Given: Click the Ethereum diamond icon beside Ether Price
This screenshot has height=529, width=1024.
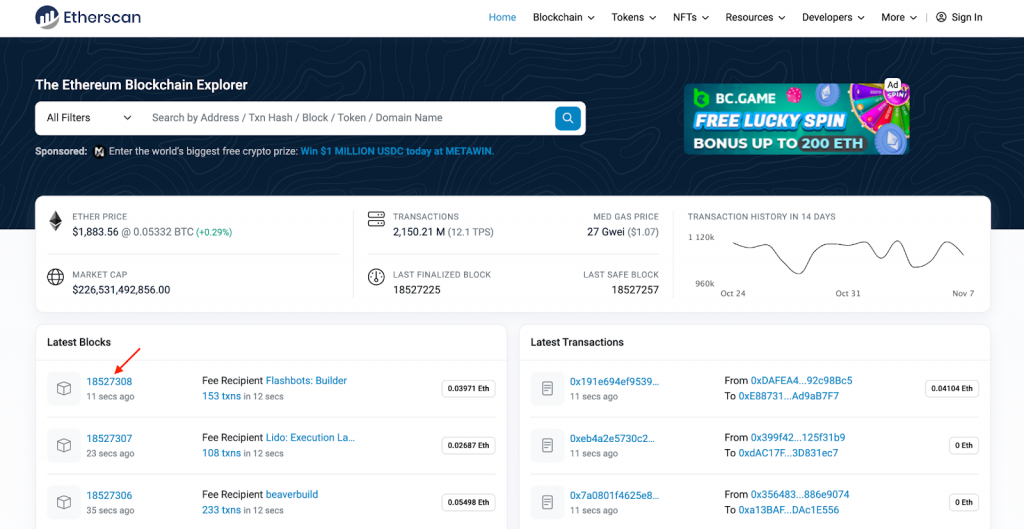Looking at the screenshot, I should [x=56, y=221].
